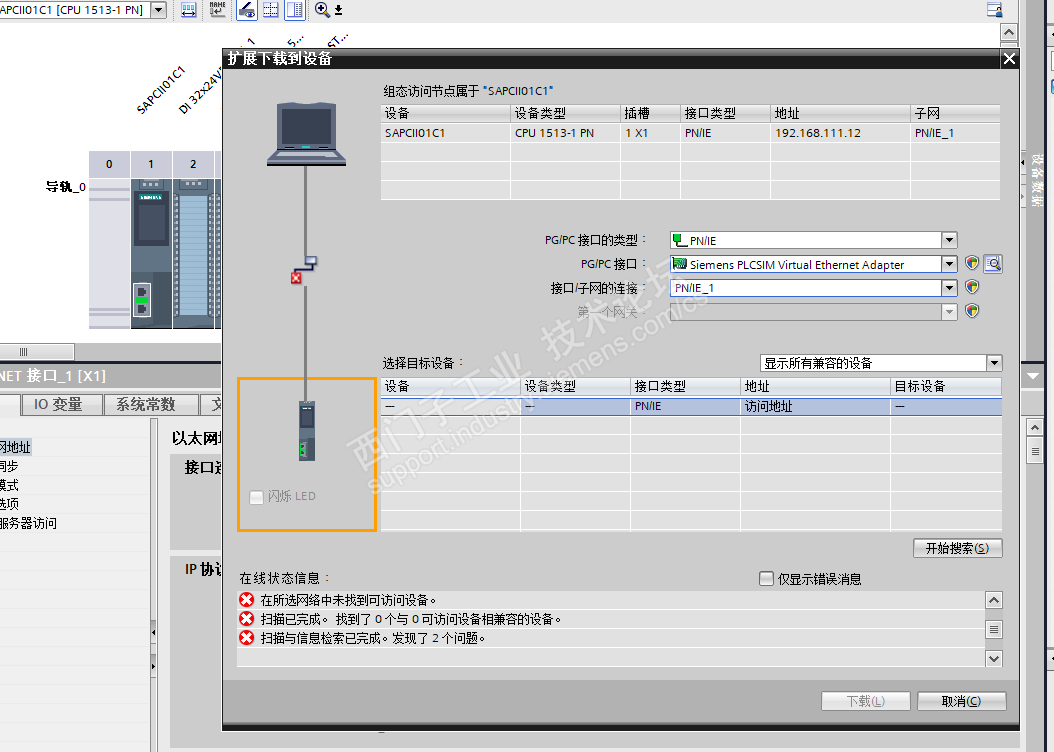Click the left splitter arrow beside the property list
This screenshot has width=1054, height=752.
point(153,632)
